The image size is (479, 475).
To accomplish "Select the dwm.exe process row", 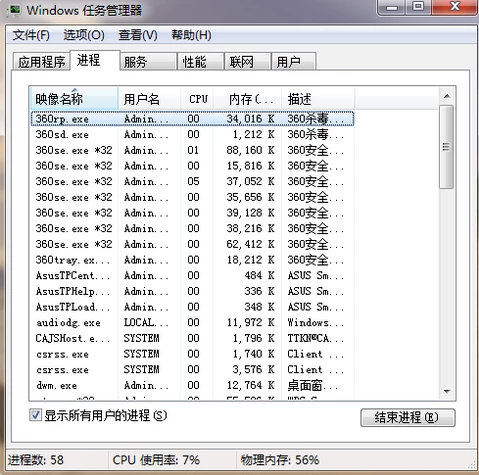I will [x=192, y=385].
